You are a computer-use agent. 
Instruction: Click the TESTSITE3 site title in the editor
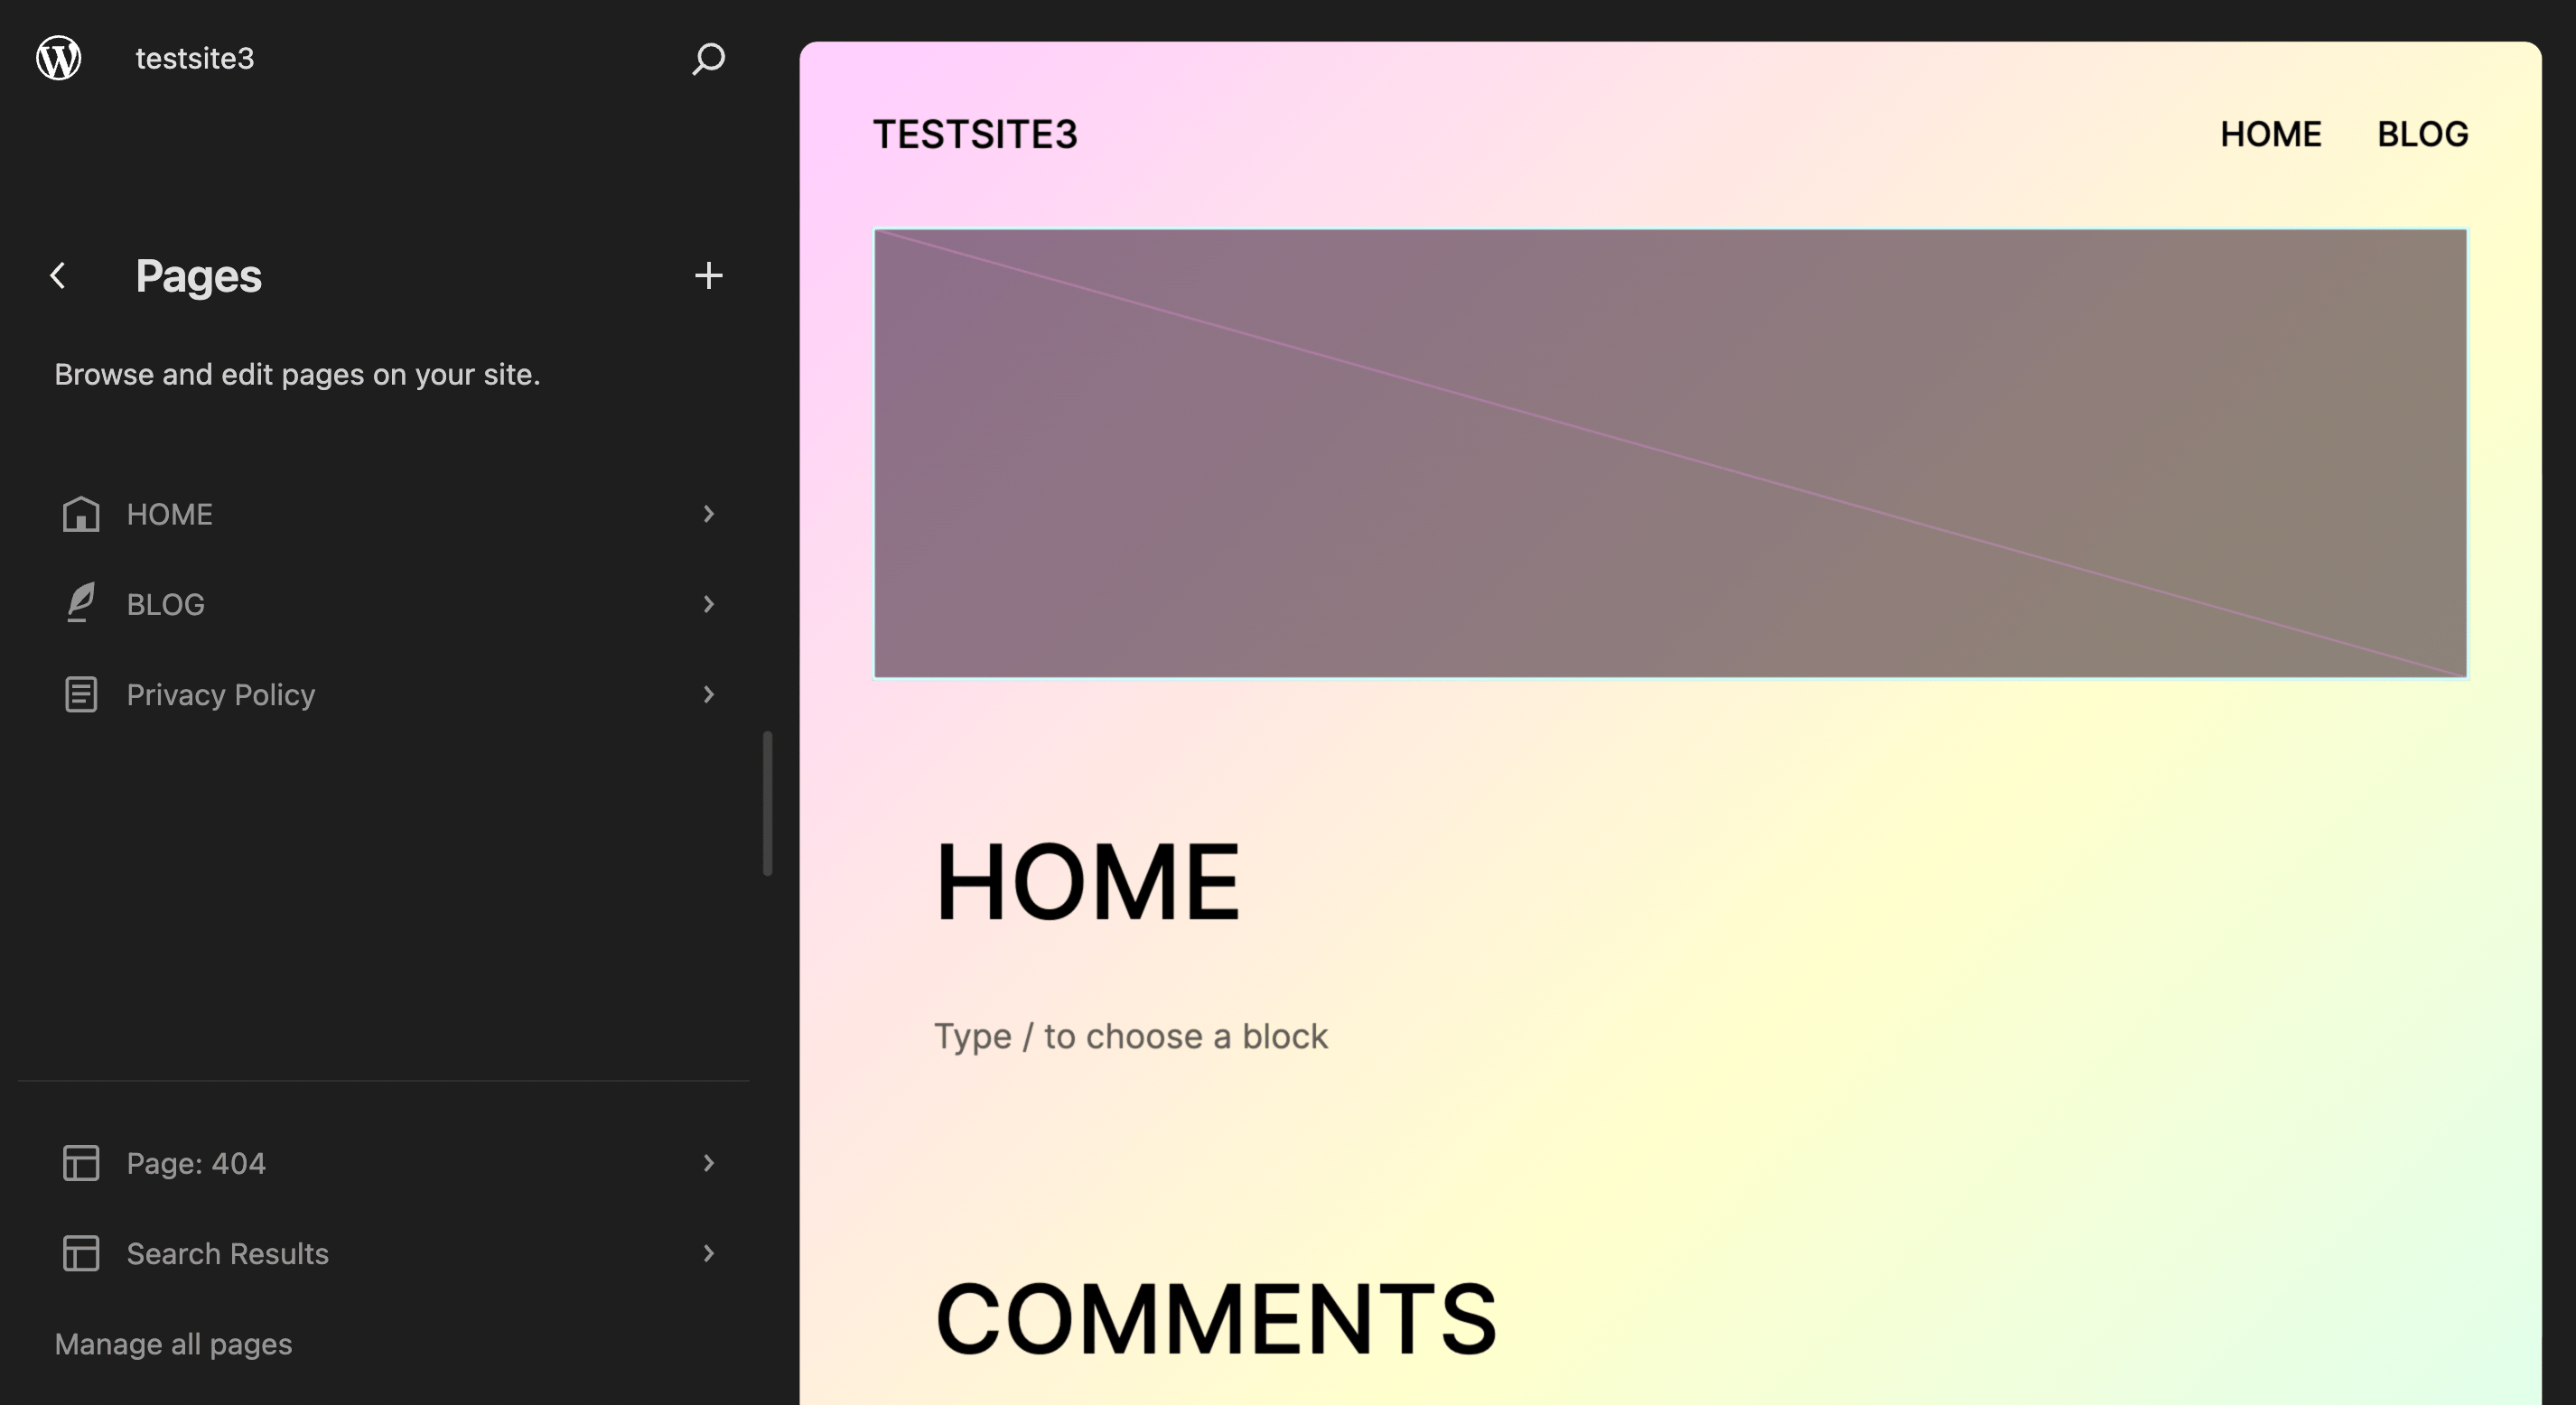[976, 133]
